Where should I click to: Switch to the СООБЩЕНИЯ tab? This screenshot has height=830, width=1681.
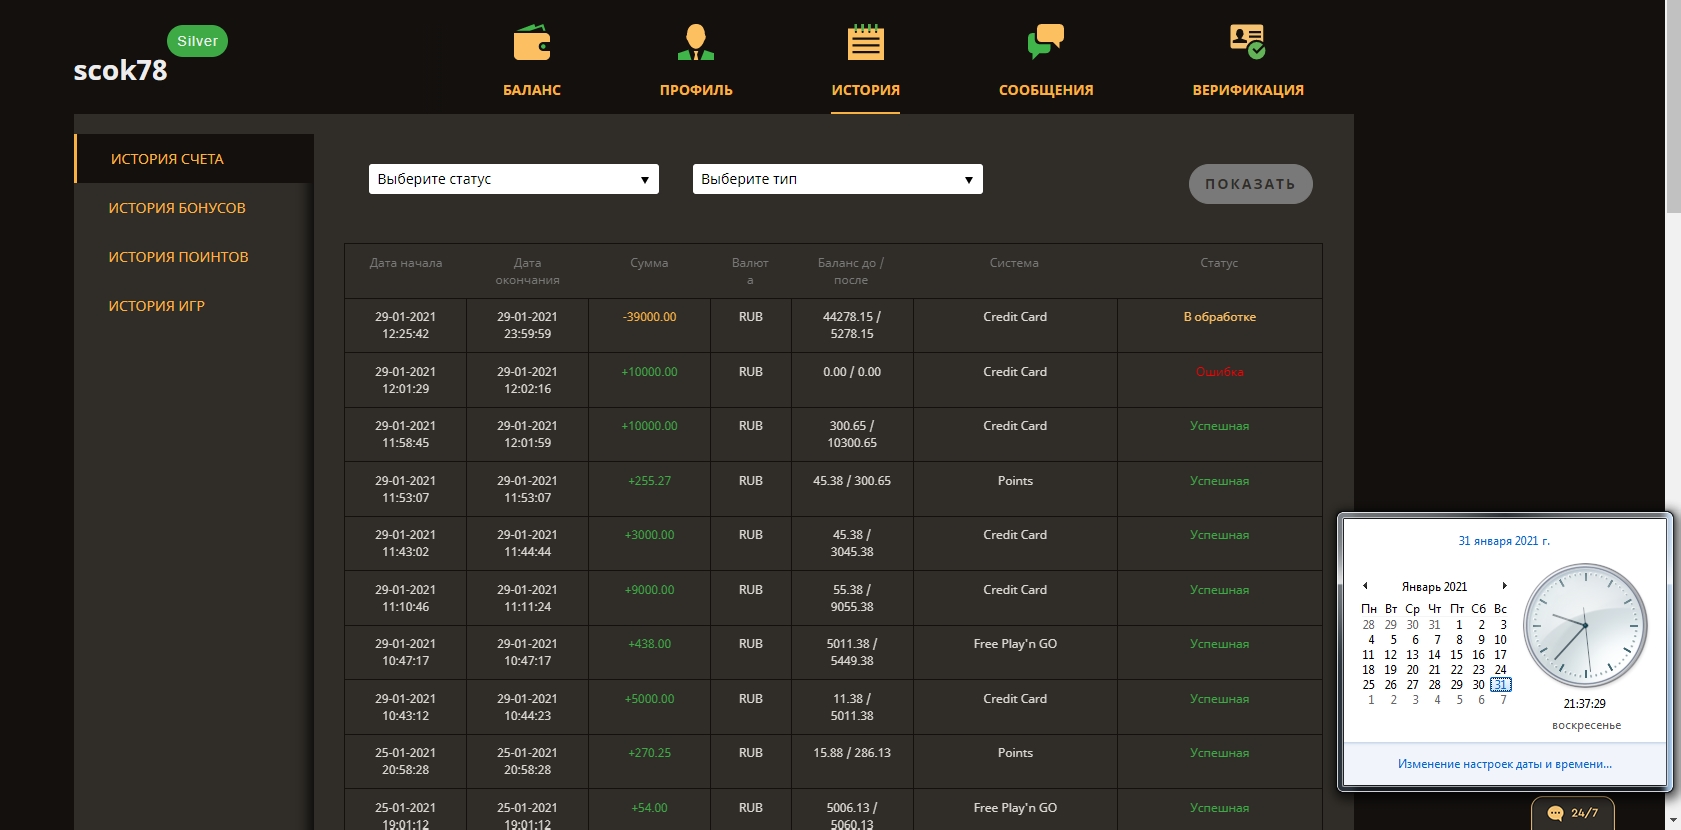[1046, 90]
